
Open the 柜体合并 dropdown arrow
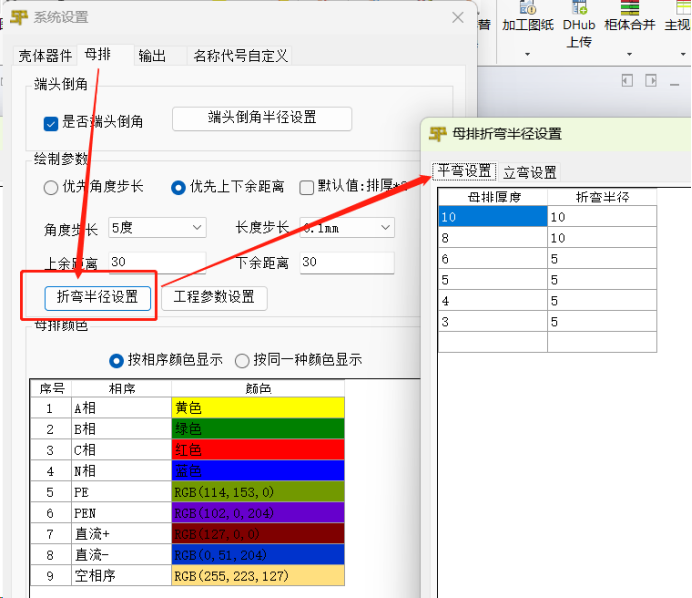pos(629,54)
